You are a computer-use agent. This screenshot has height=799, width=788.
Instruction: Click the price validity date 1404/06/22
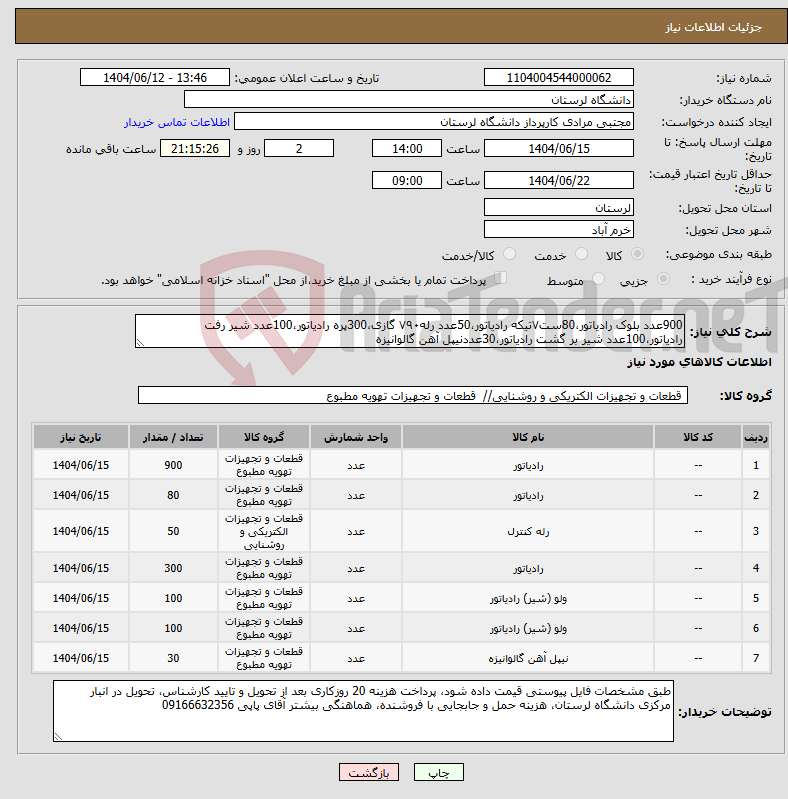[x=559, y=180]
